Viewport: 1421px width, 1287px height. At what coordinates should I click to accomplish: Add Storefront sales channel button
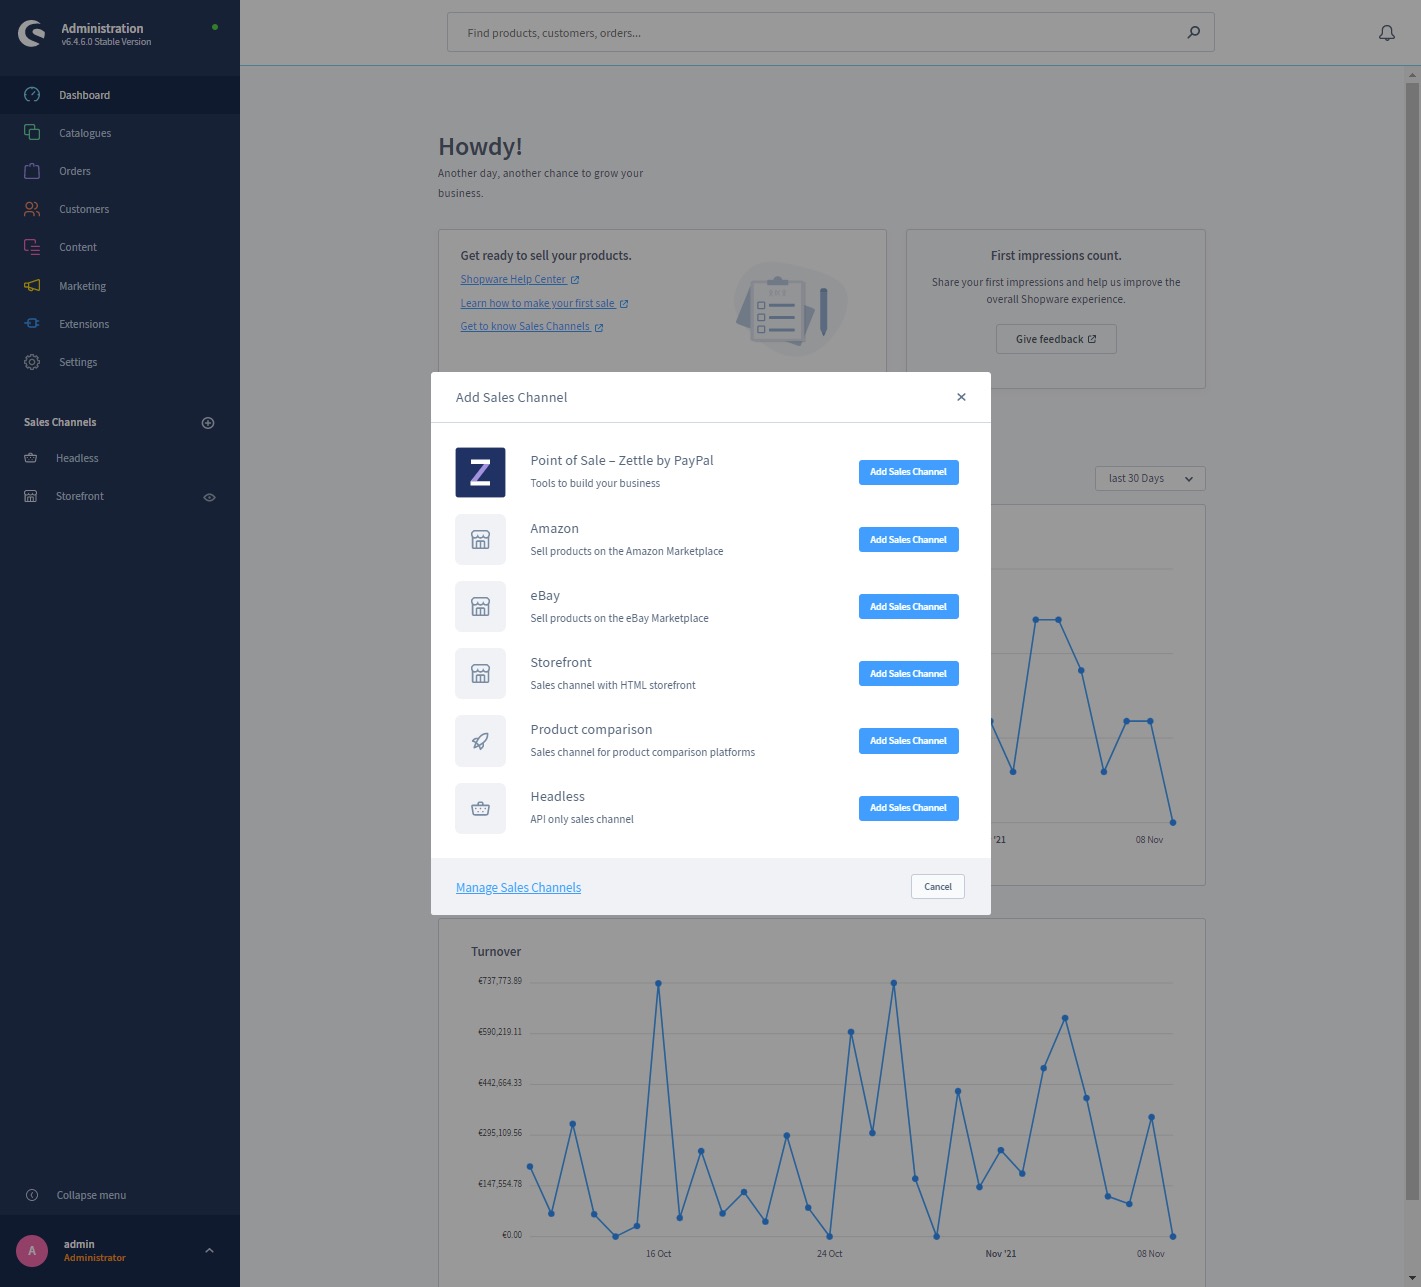coord(908,674)
